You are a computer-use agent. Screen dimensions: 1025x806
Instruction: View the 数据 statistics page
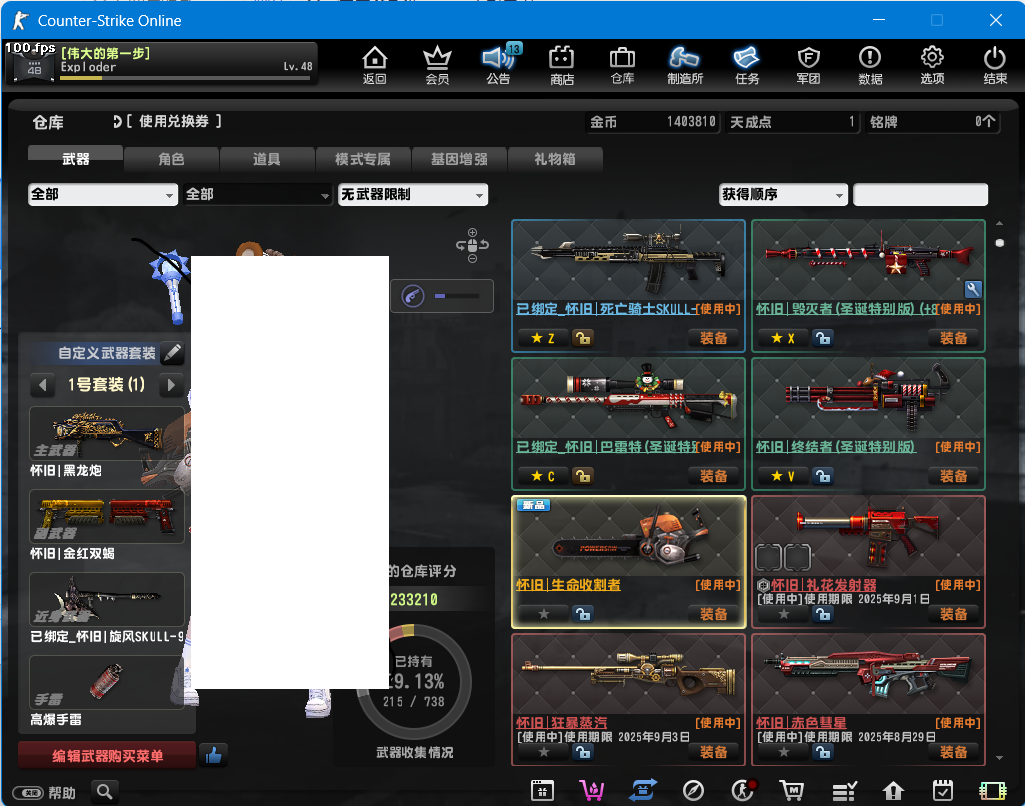[870, 65]
